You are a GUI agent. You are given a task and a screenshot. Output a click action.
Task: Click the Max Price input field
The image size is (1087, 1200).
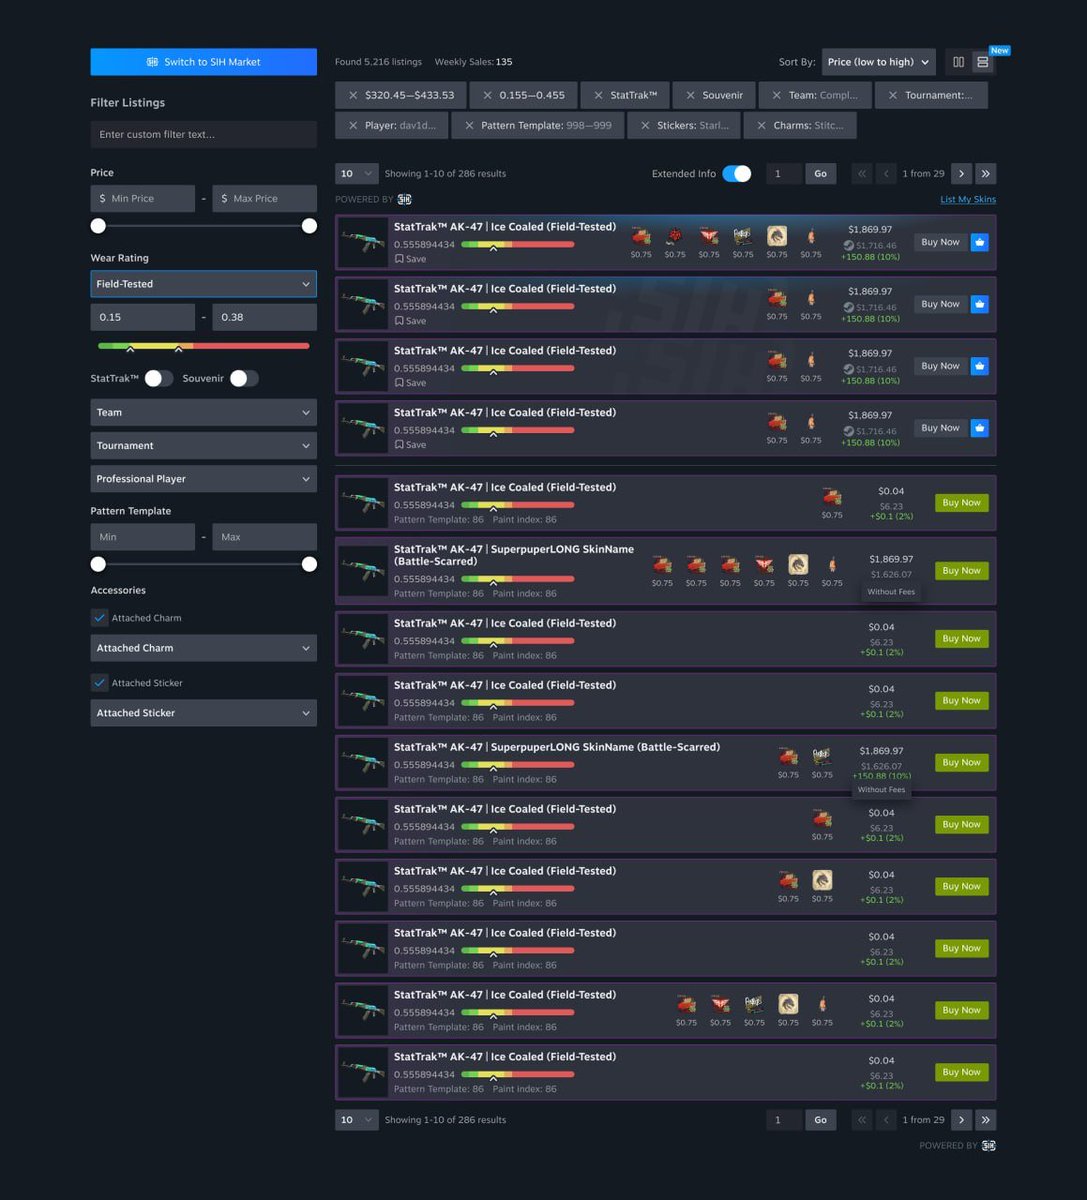[264, 198]
